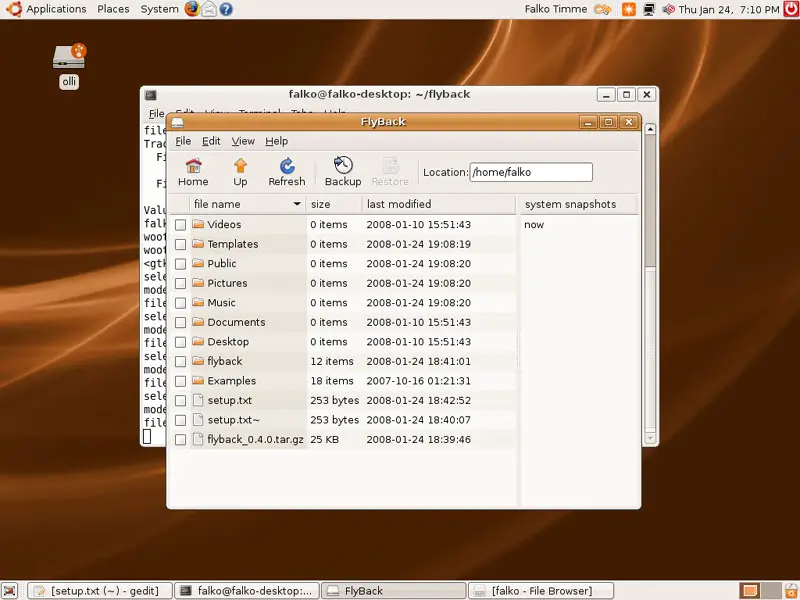800x600 pixels.
Task: Click the orange update notifier tray icon
Action: (x=629, y=9)
